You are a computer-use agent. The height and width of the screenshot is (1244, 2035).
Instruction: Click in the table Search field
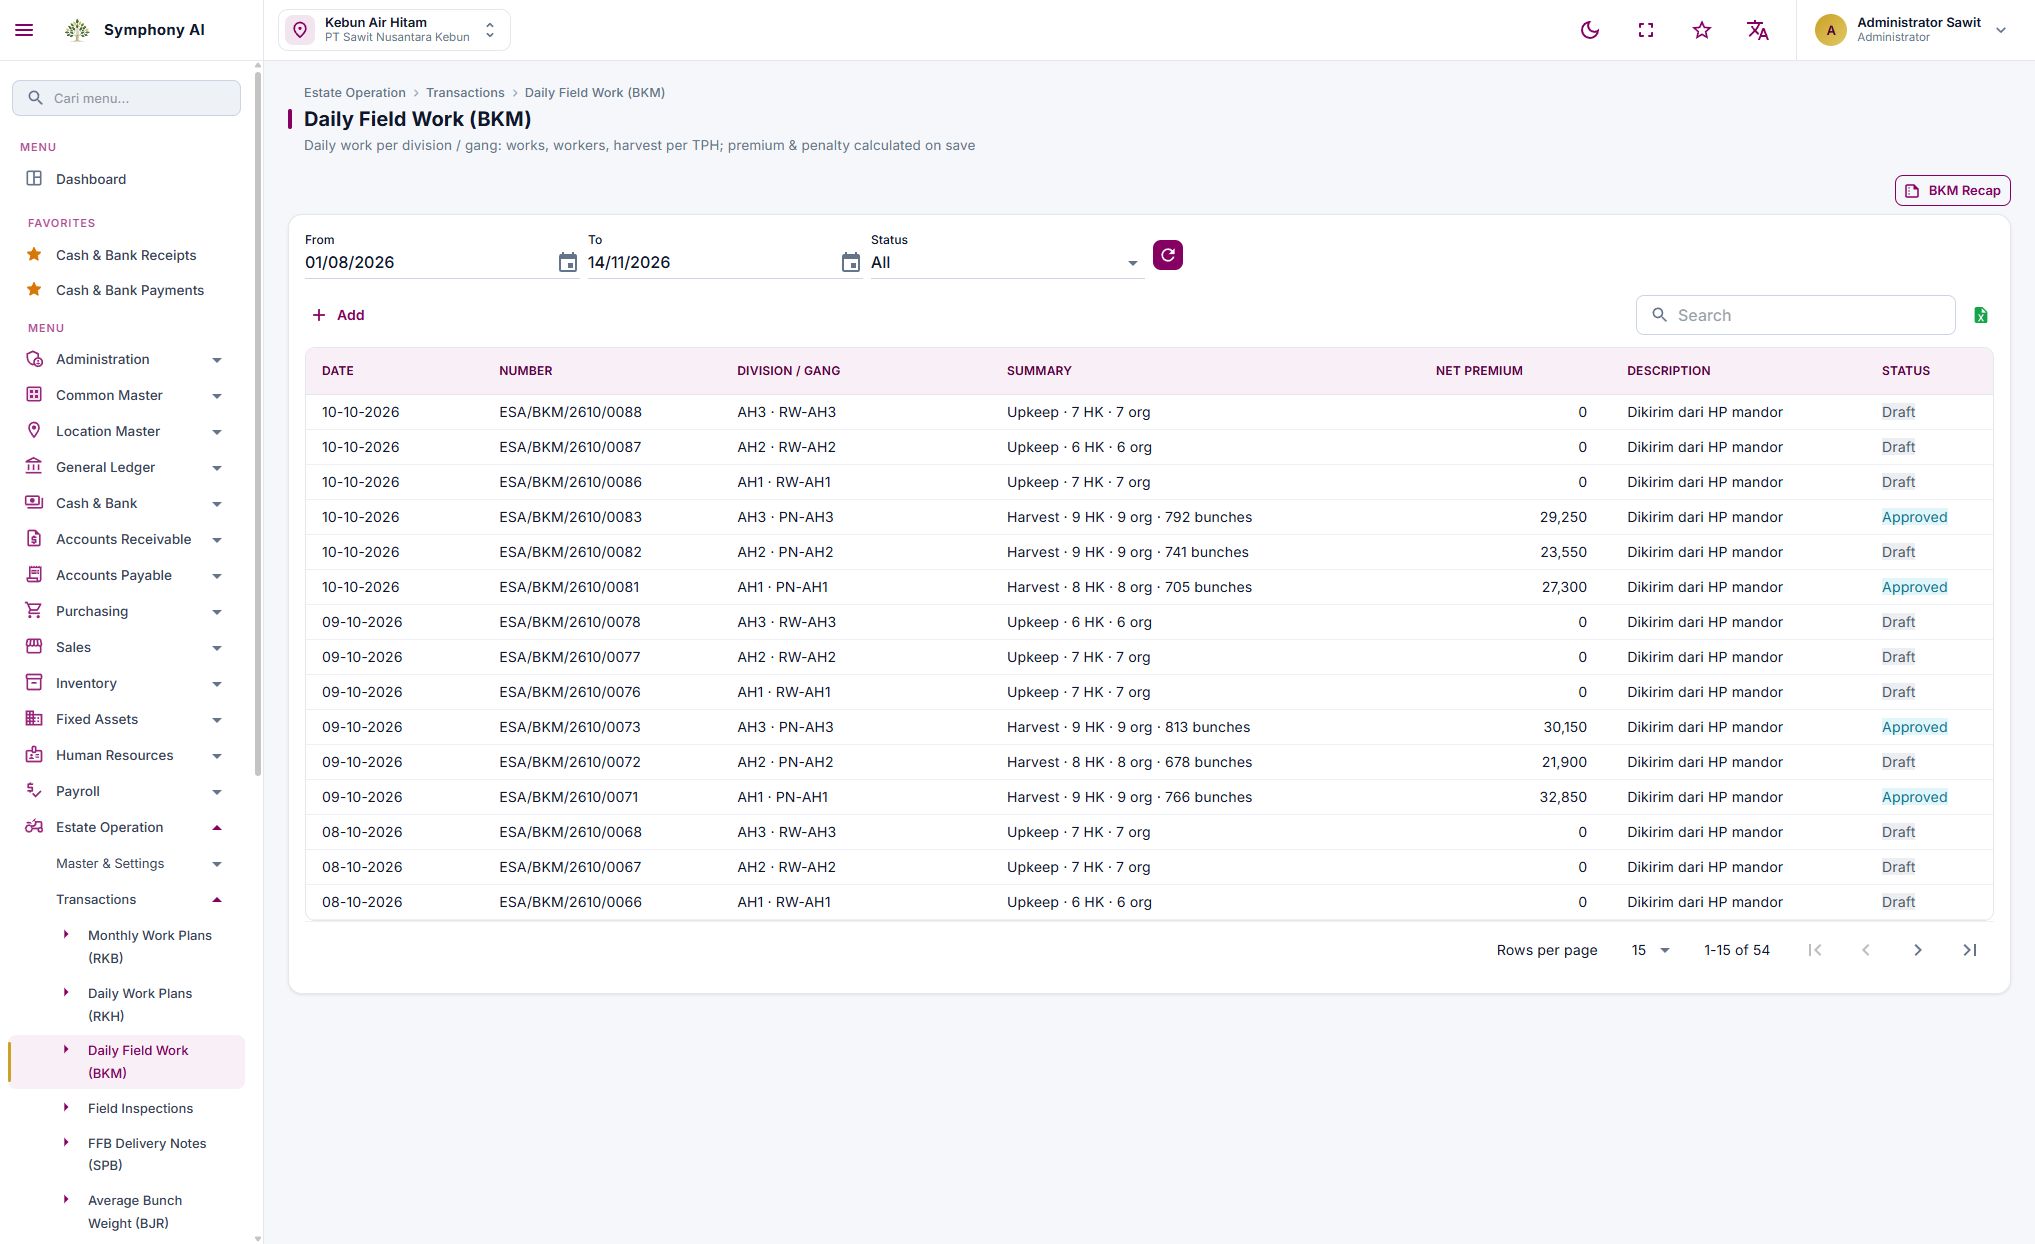point(1795,315)
